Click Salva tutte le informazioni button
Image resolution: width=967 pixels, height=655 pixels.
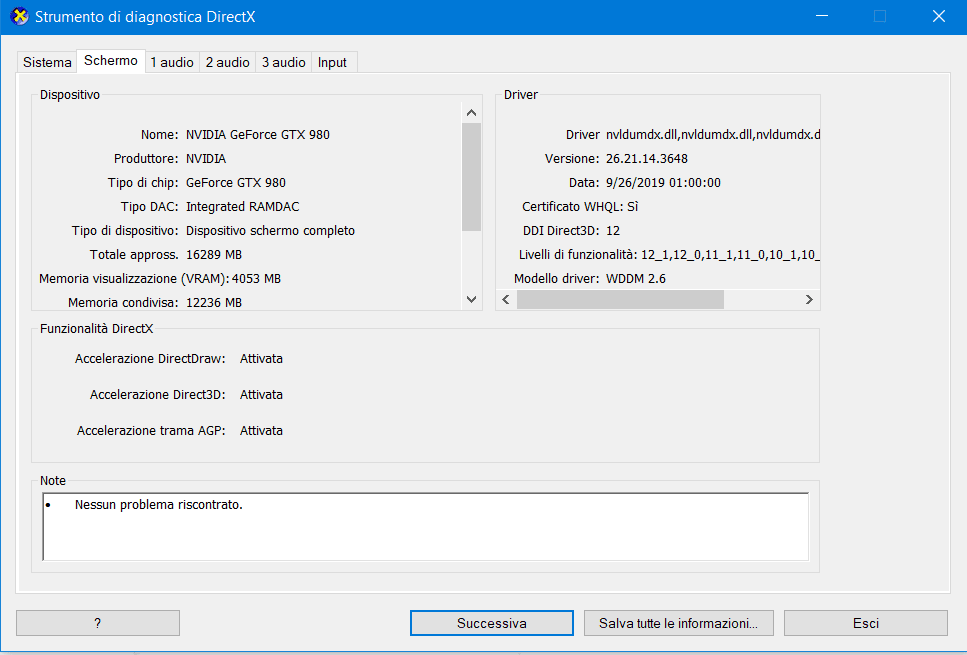click(x=678, y=623)
